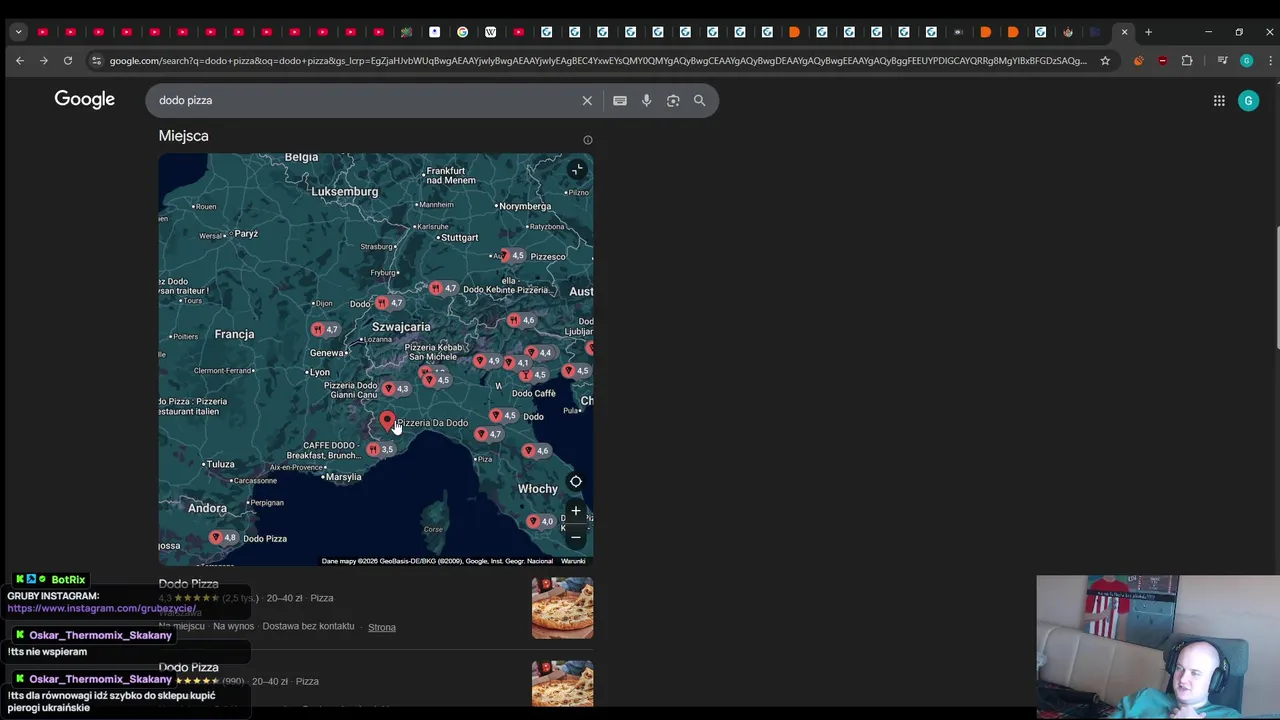
Task: Zoom in on the map
Action: tap(576, 511)
